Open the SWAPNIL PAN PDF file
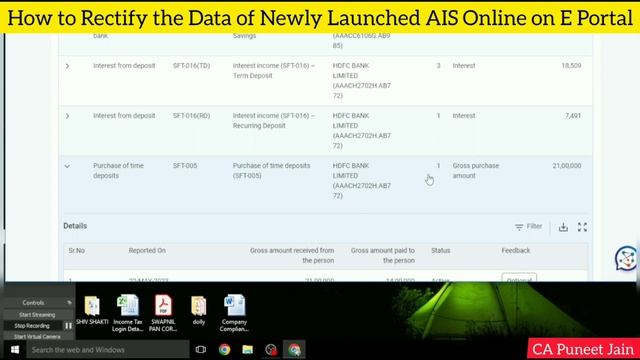Screen dimensions: 640x360 click(163, 313)
